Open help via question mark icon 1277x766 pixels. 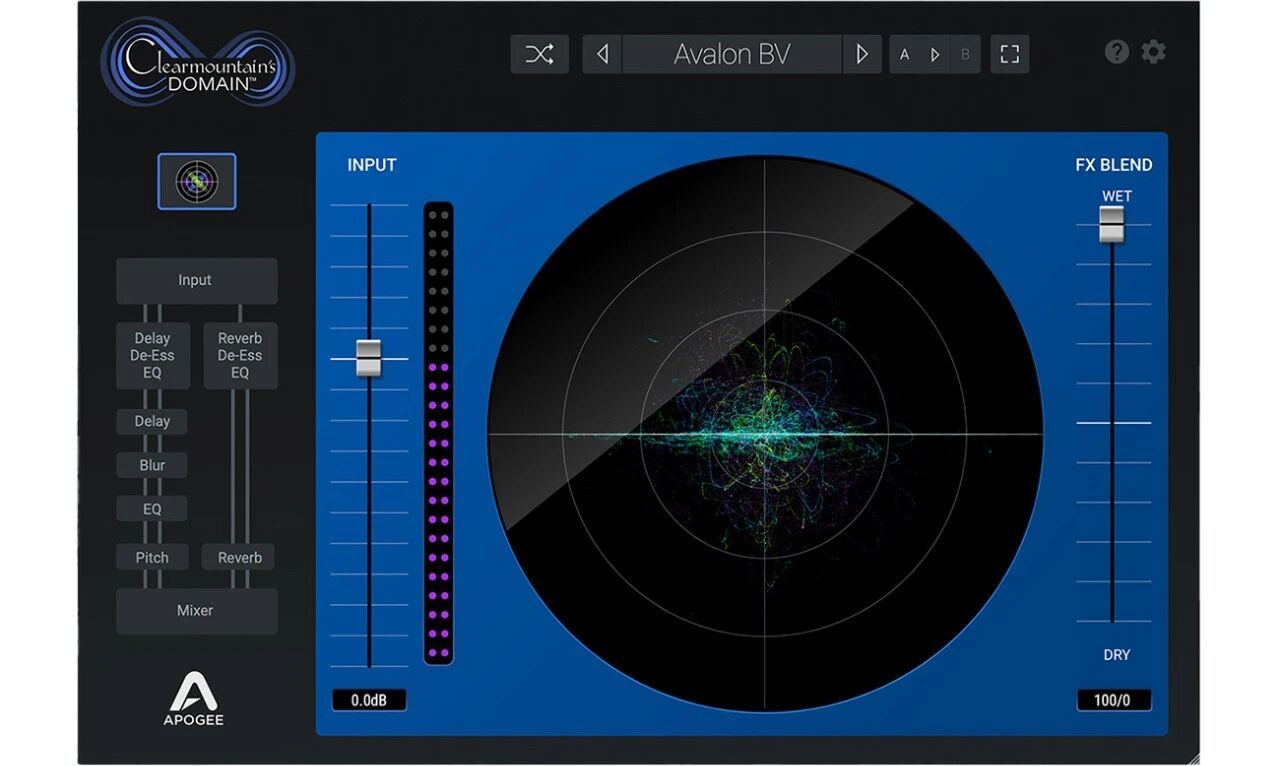tap(1116, 52)
